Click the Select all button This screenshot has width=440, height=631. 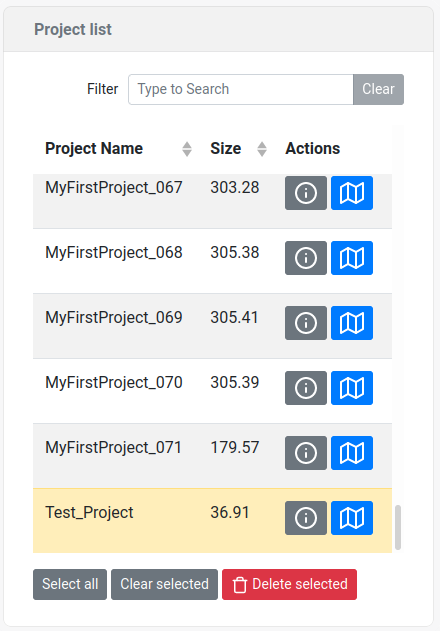pyautogui.click(x=70, y=584)
